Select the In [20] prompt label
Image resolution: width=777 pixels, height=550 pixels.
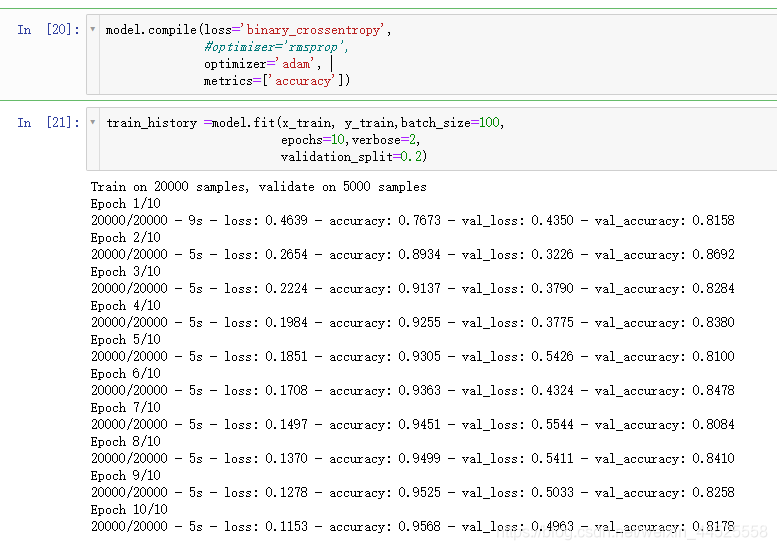coord(48,30)
